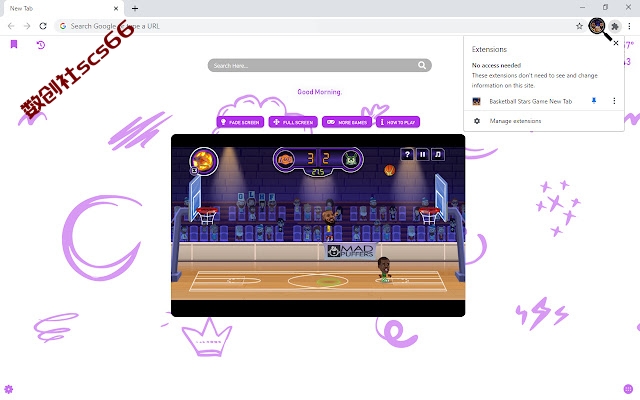This screenshot has width=640, height=400.
Task: Click the browser back arrow
Action: click(x=11, y=26)
